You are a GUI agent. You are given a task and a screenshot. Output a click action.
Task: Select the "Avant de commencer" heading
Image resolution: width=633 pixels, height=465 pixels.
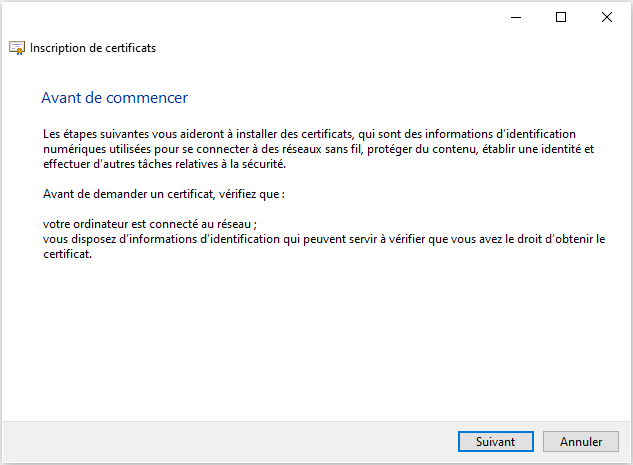[x=114, y=98]
